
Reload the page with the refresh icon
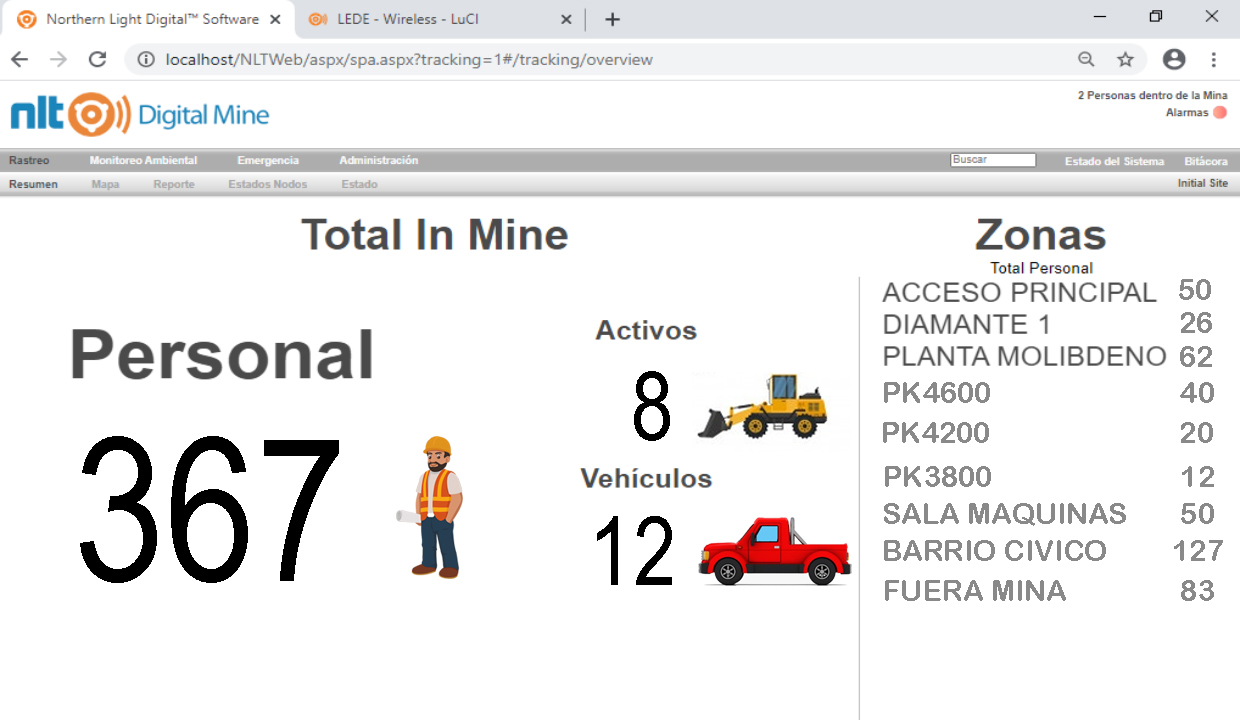click(97, 60)
